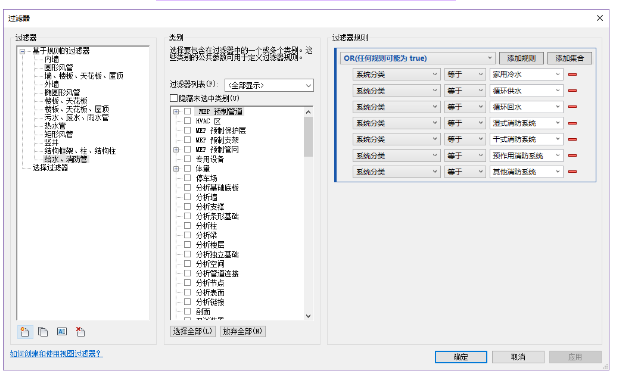617x377 pixels.
Task: Toggle the 隐藏未选中类别 checkbox
Action: coord(174,98)
